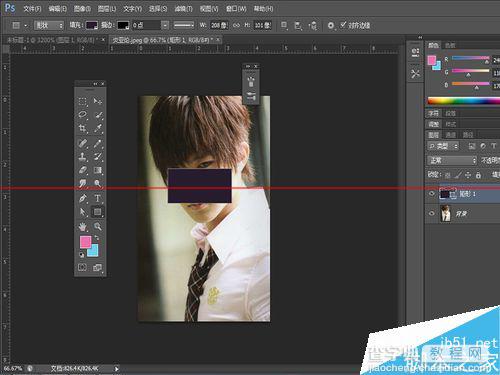Toggle lock image pixels brush icon
The width and height of the screenshot is (500, 375).
point(458,175)
